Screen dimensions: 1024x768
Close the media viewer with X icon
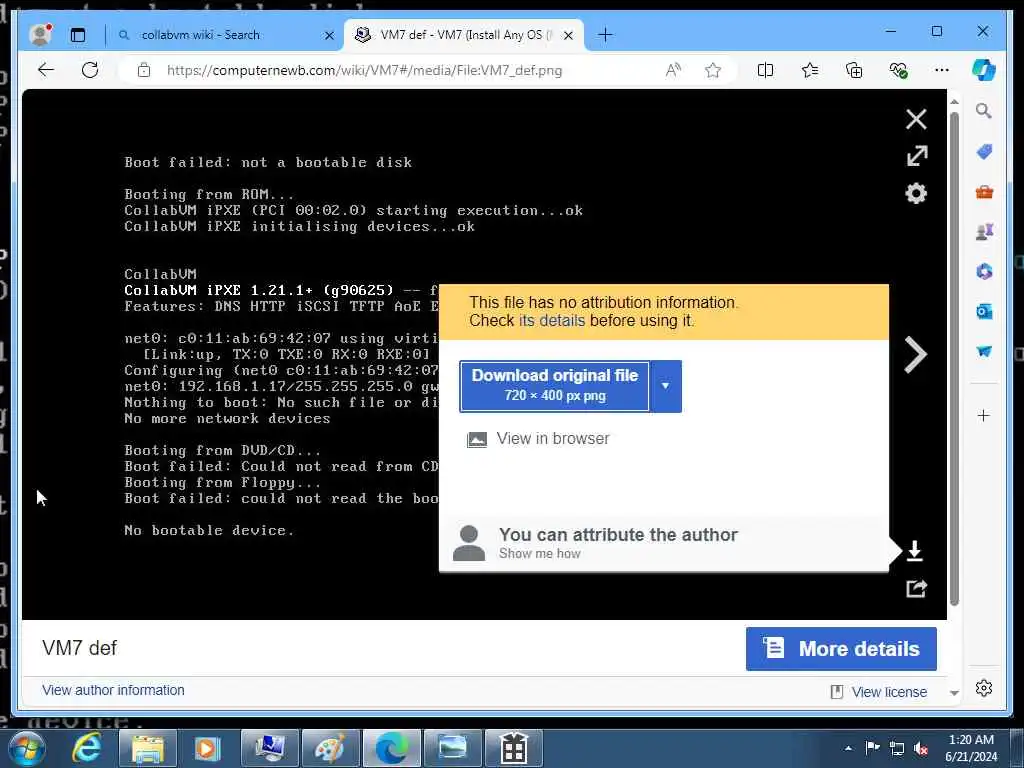click(916, 119)
